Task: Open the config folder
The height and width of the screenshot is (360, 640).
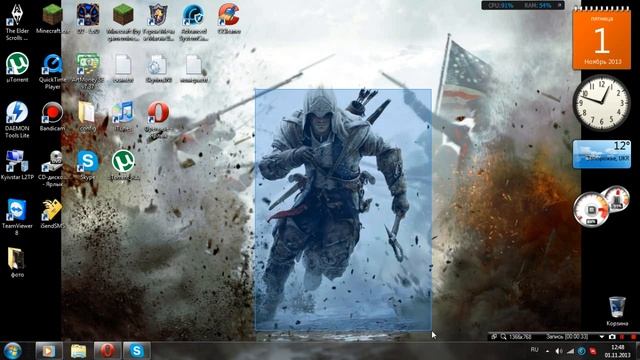Action: [x=87, y=116]
